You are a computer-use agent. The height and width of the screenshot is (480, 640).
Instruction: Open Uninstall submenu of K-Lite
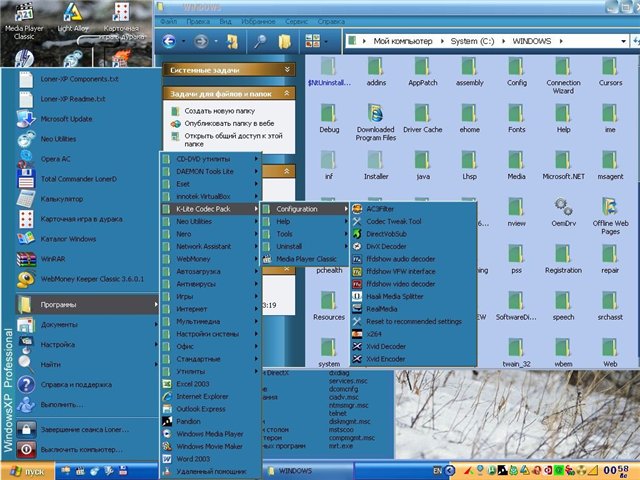point(304,247)
